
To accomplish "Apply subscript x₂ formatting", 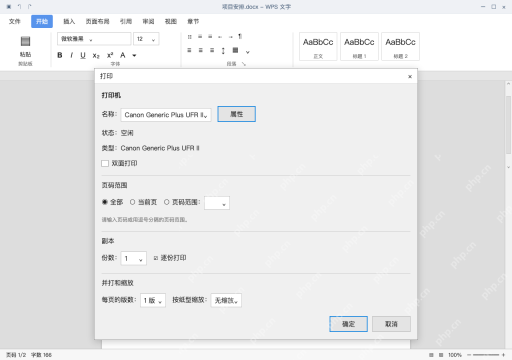I will [96, 56].
